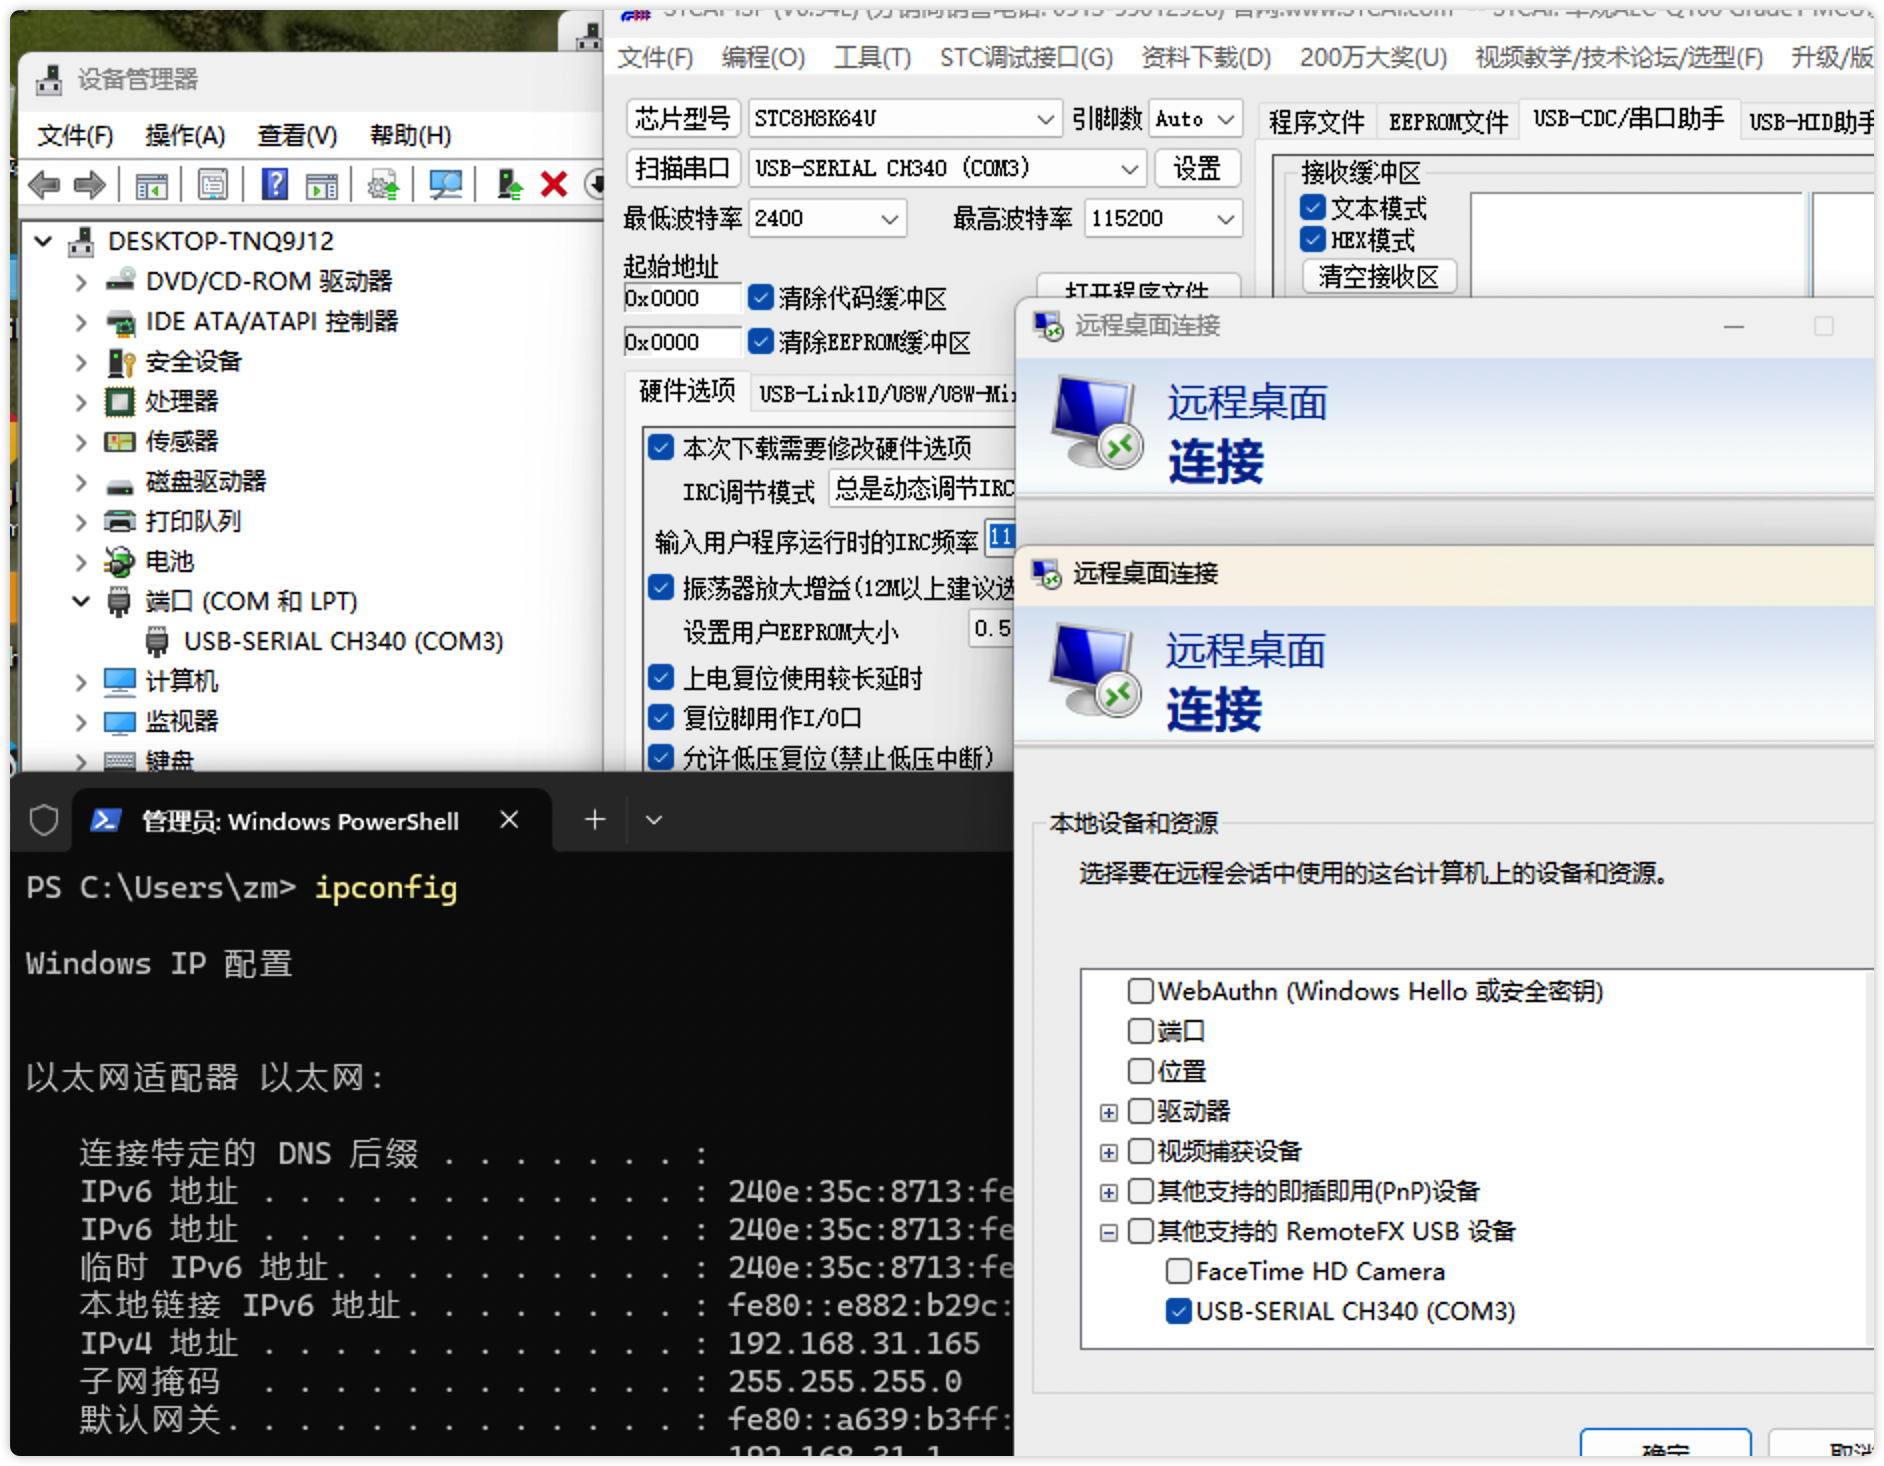Toggle 文本模式 checkbox in receive buffer
Screen dimensions: 1884x1466
click(1313, 208)
